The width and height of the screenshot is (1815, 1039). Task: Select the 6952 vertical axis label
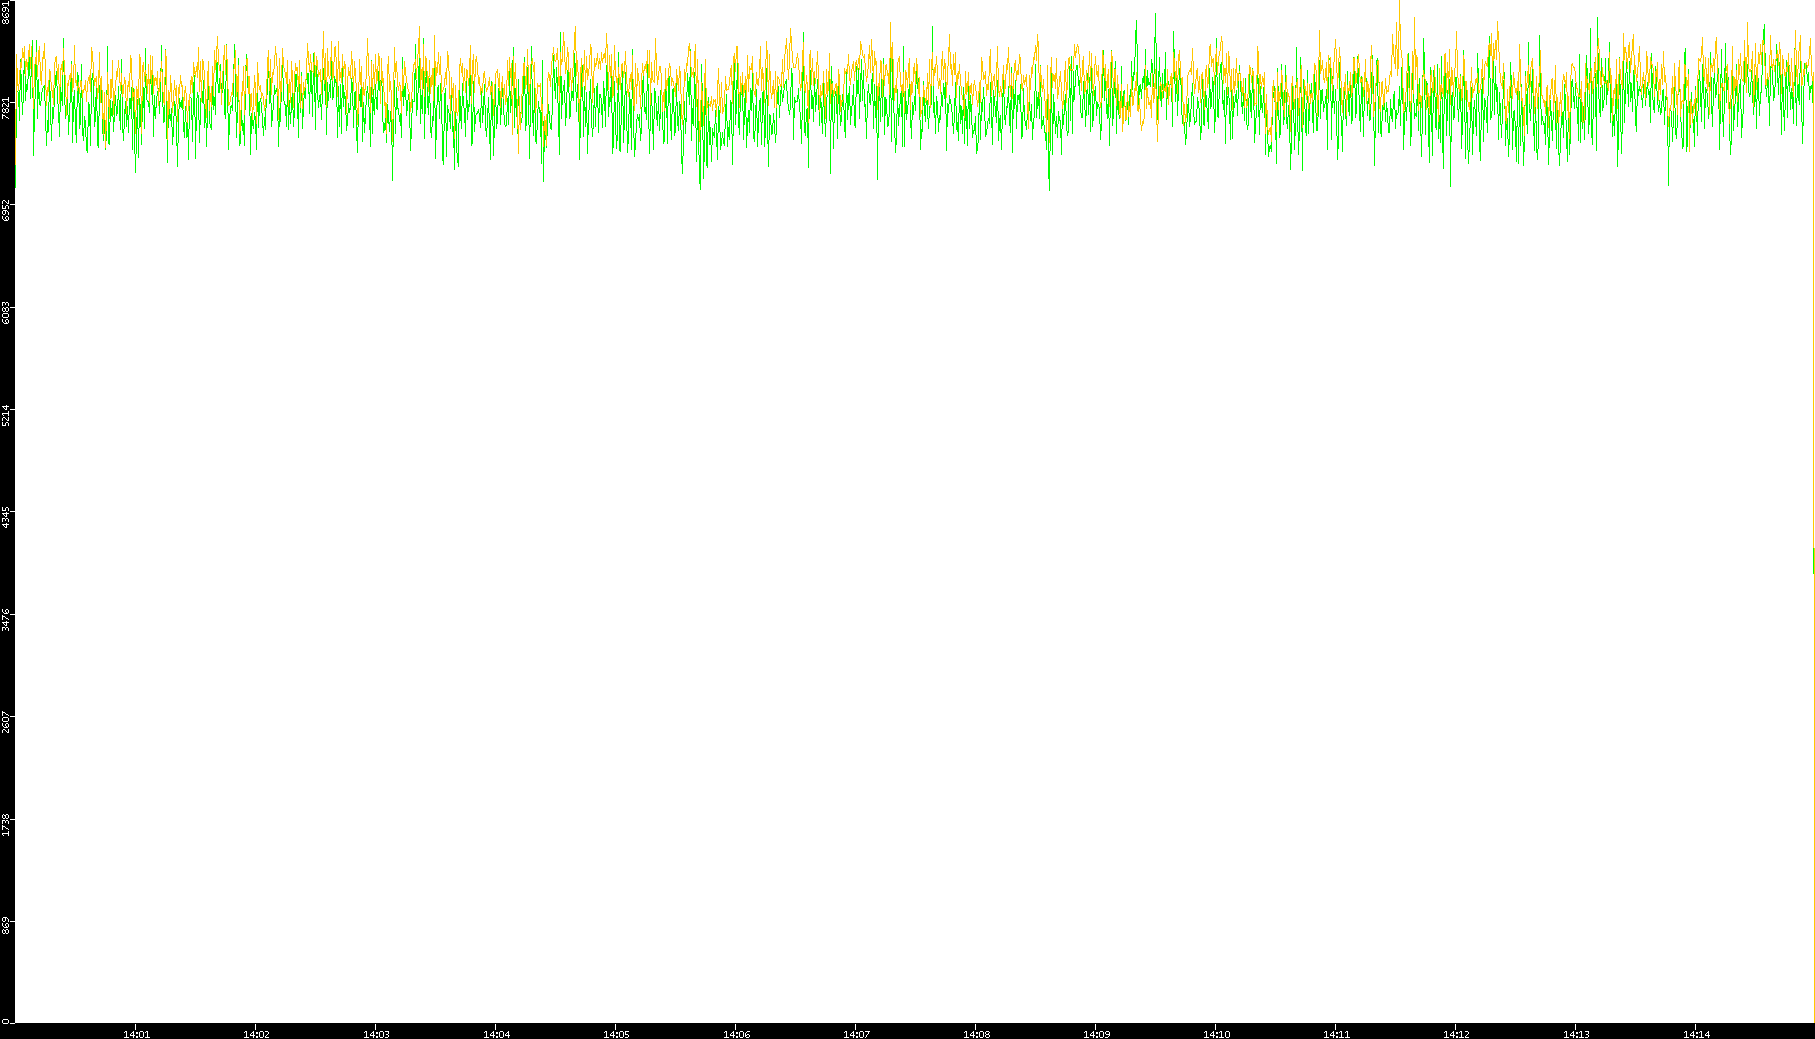[x=6, y=210]
